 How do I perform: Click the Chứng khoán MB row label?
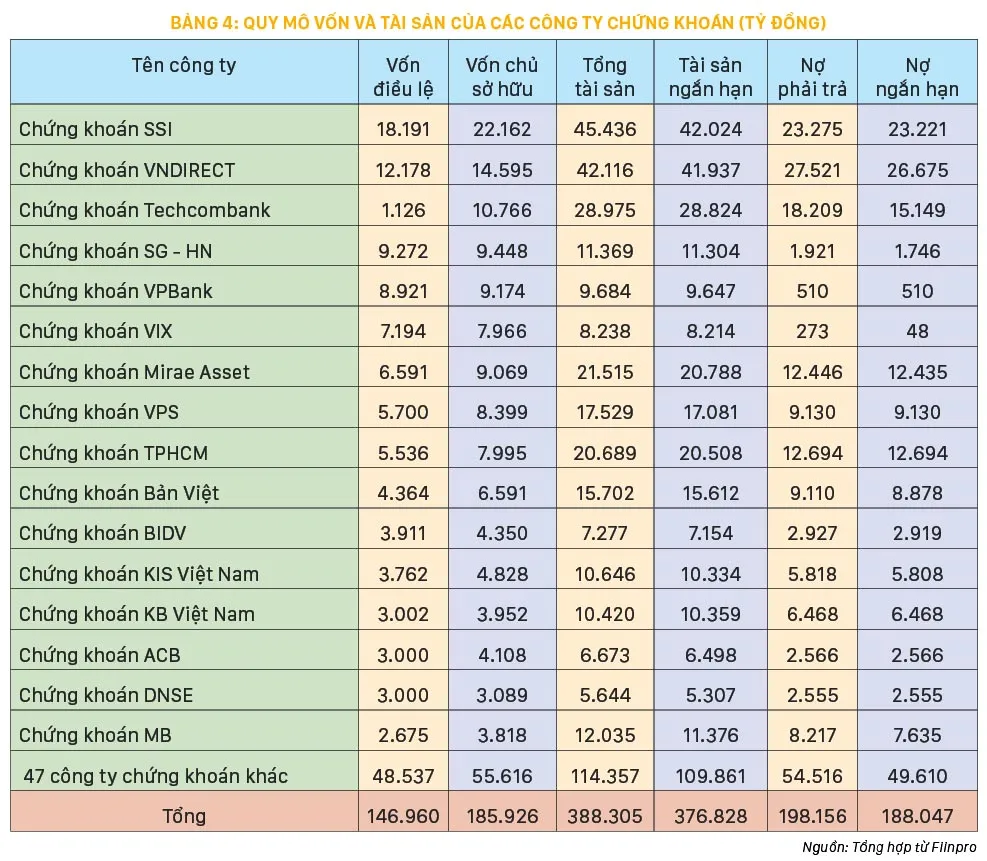point(95,735)
